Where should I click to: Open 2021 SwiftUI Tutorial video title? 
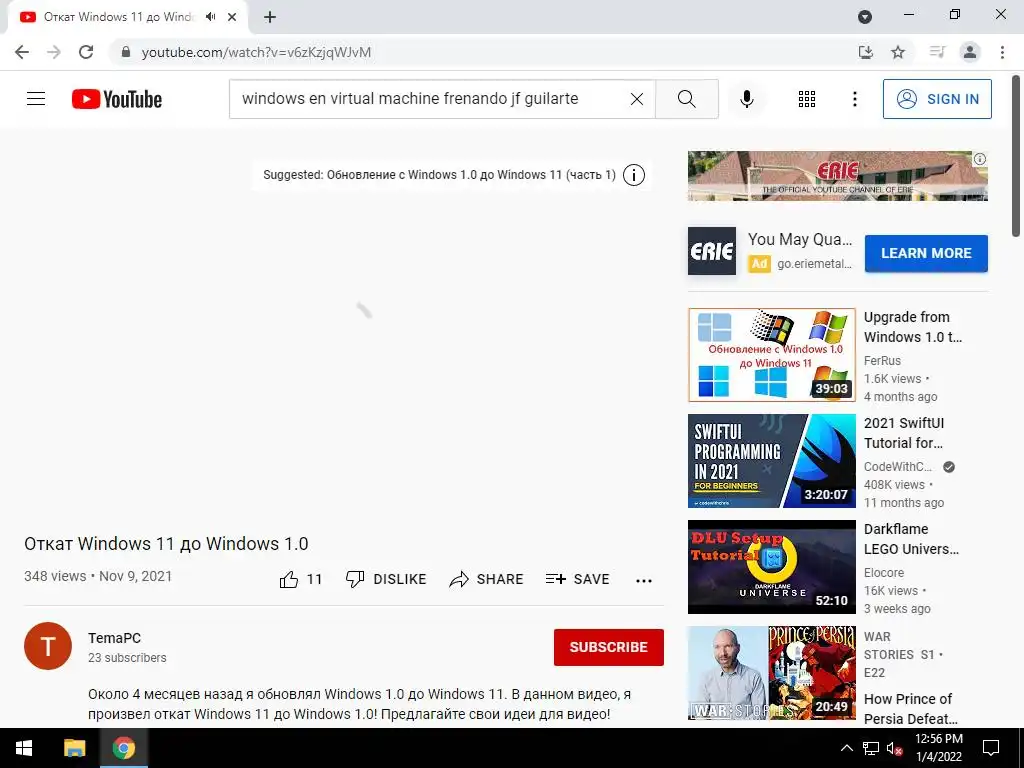(904, 433)
